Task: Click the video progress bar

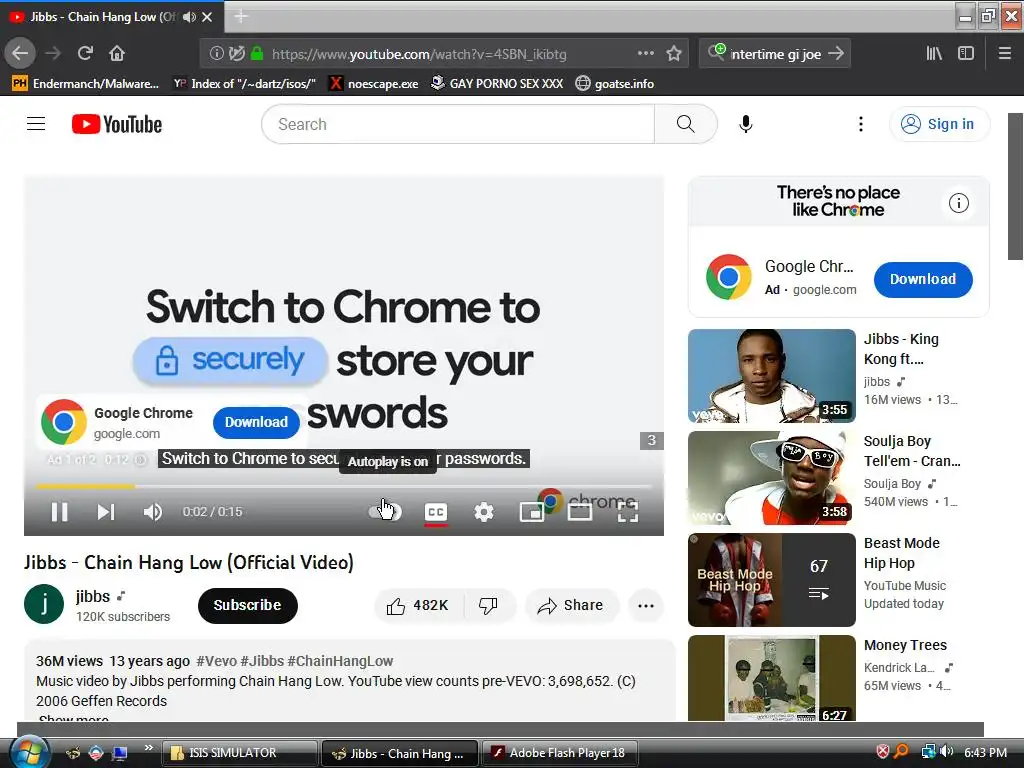Action: (x=344, y=487)
